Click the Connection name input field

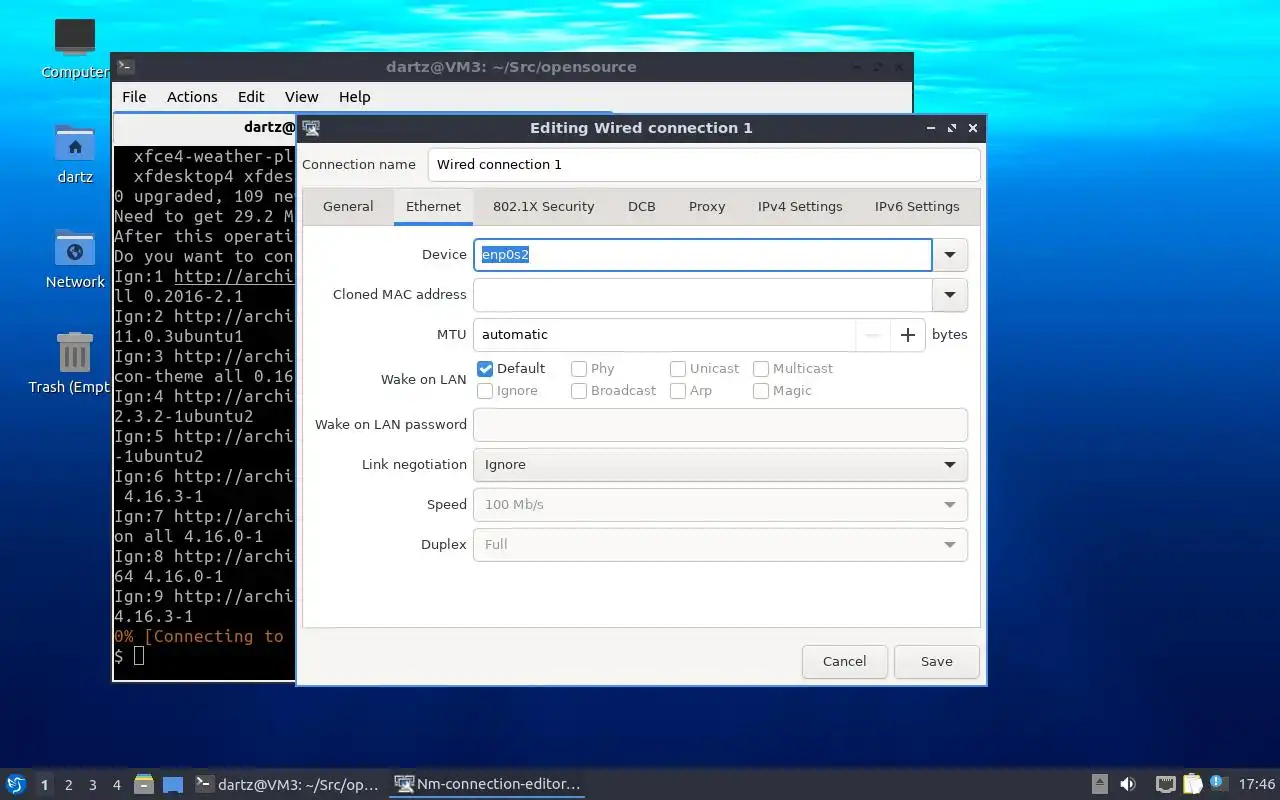704,165
